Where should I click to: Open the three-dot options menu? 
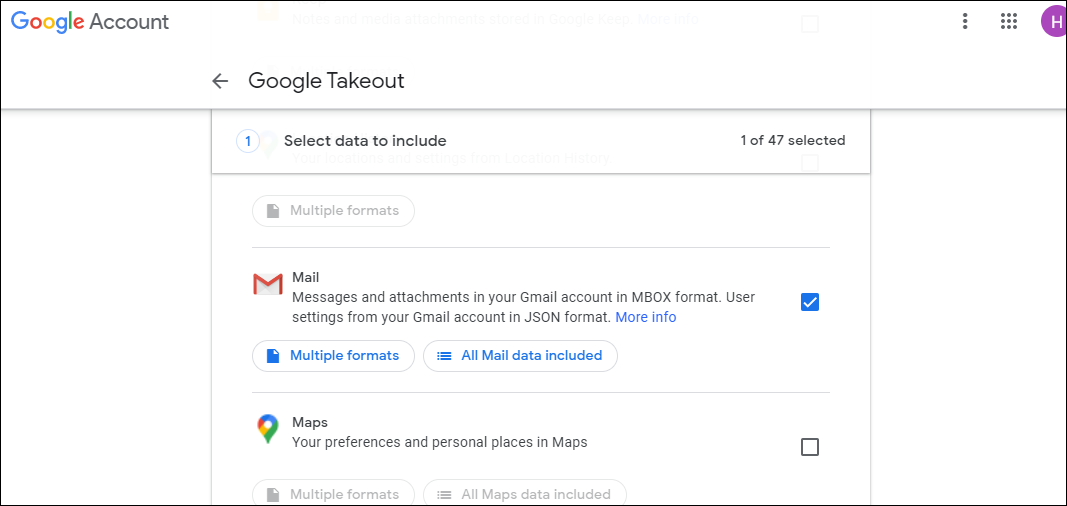pyautogui.click(x=965, y=21)
